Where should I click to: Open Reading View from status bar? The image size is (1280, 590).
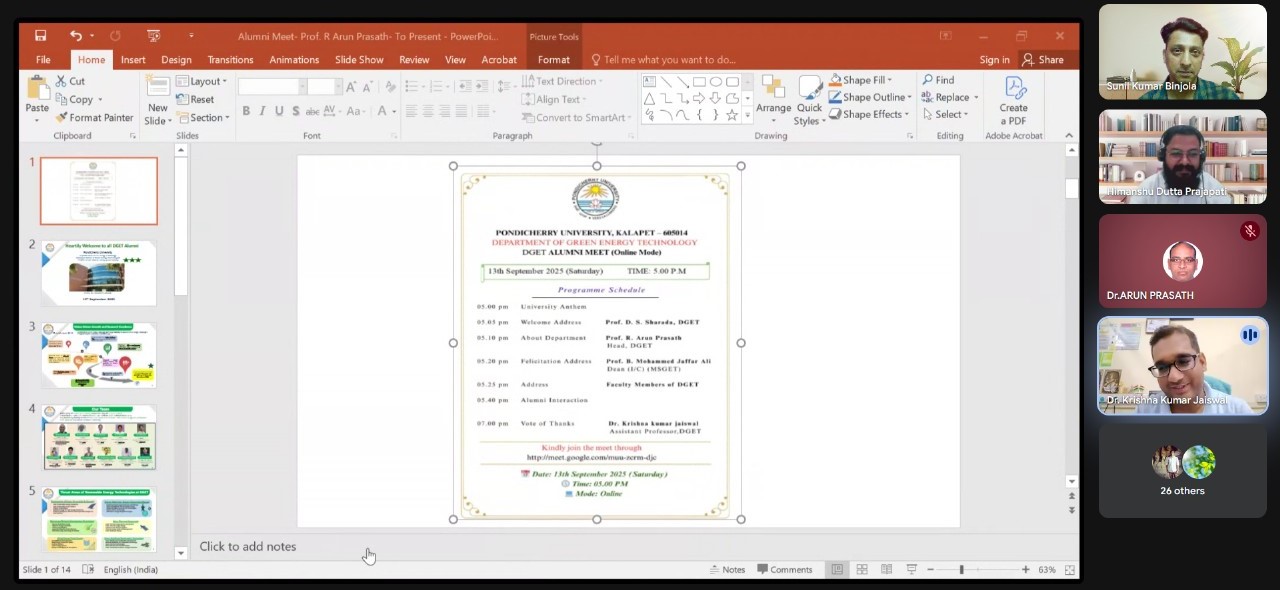[x=886, y=569]
